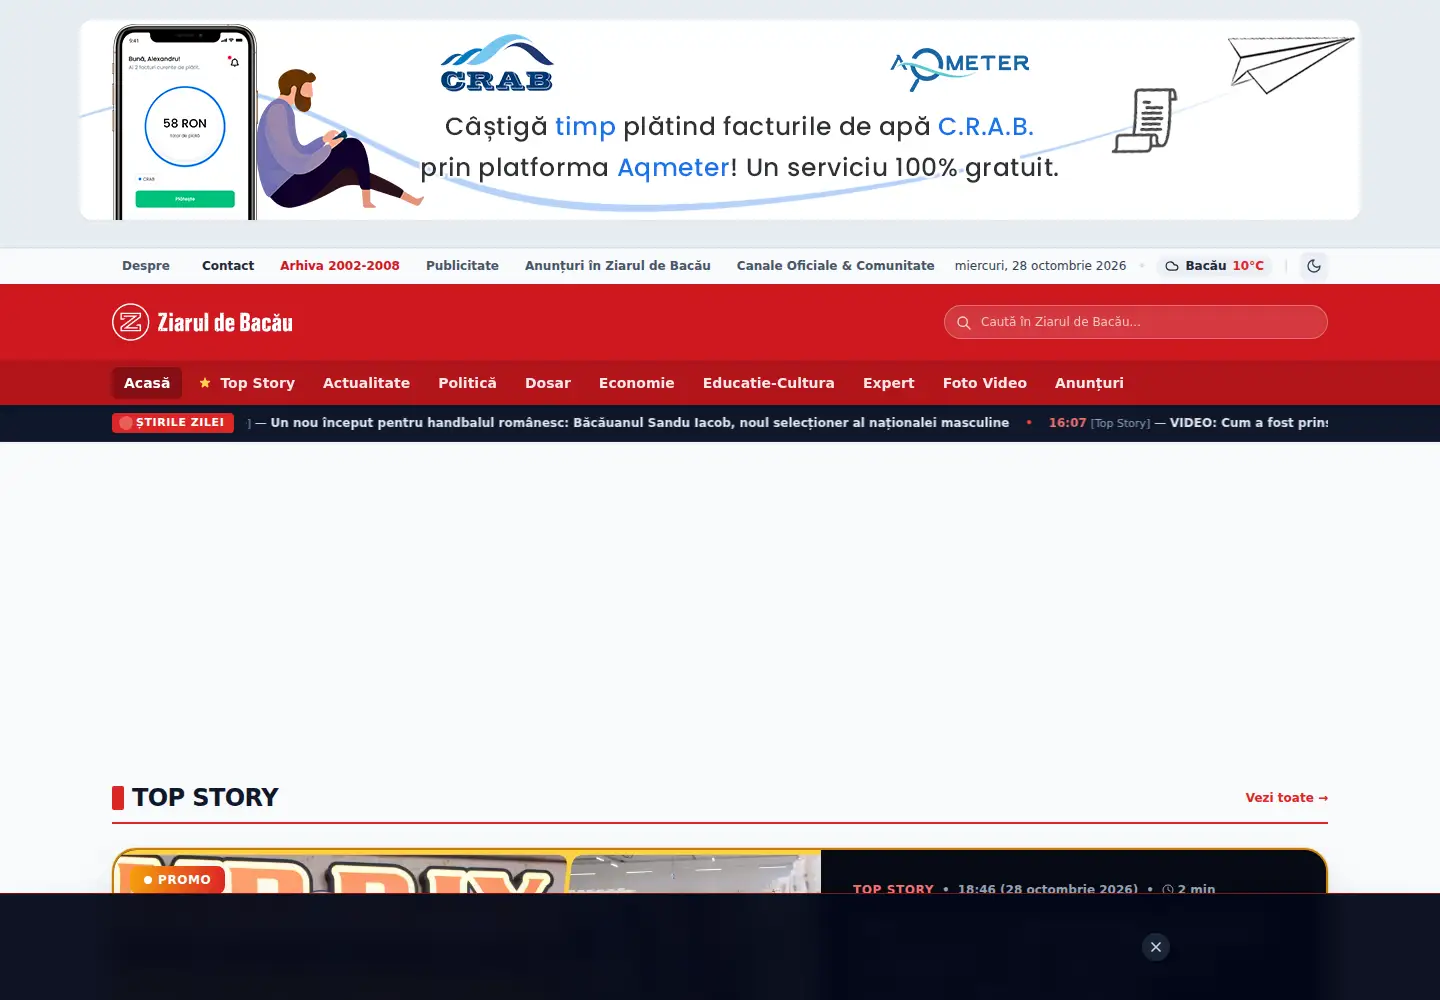Image resolution: width=1440 pixels, height=1000 pixels.
Task: Click the Ziarul de Bacău wordmark text
Action: [x=225, y=323]
